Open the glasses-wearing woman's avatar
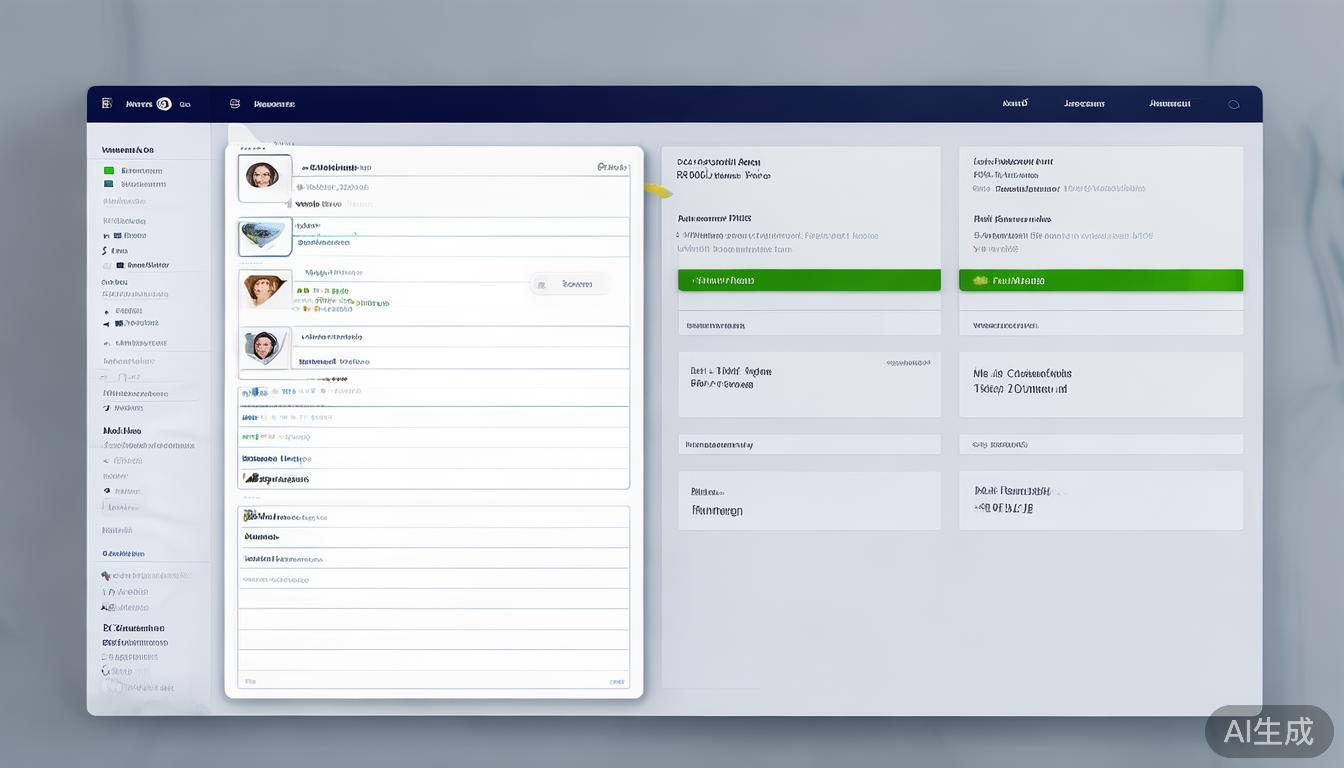Image resolution: width=1344 pixels, height=768 pixels. (x=264, y=177)
